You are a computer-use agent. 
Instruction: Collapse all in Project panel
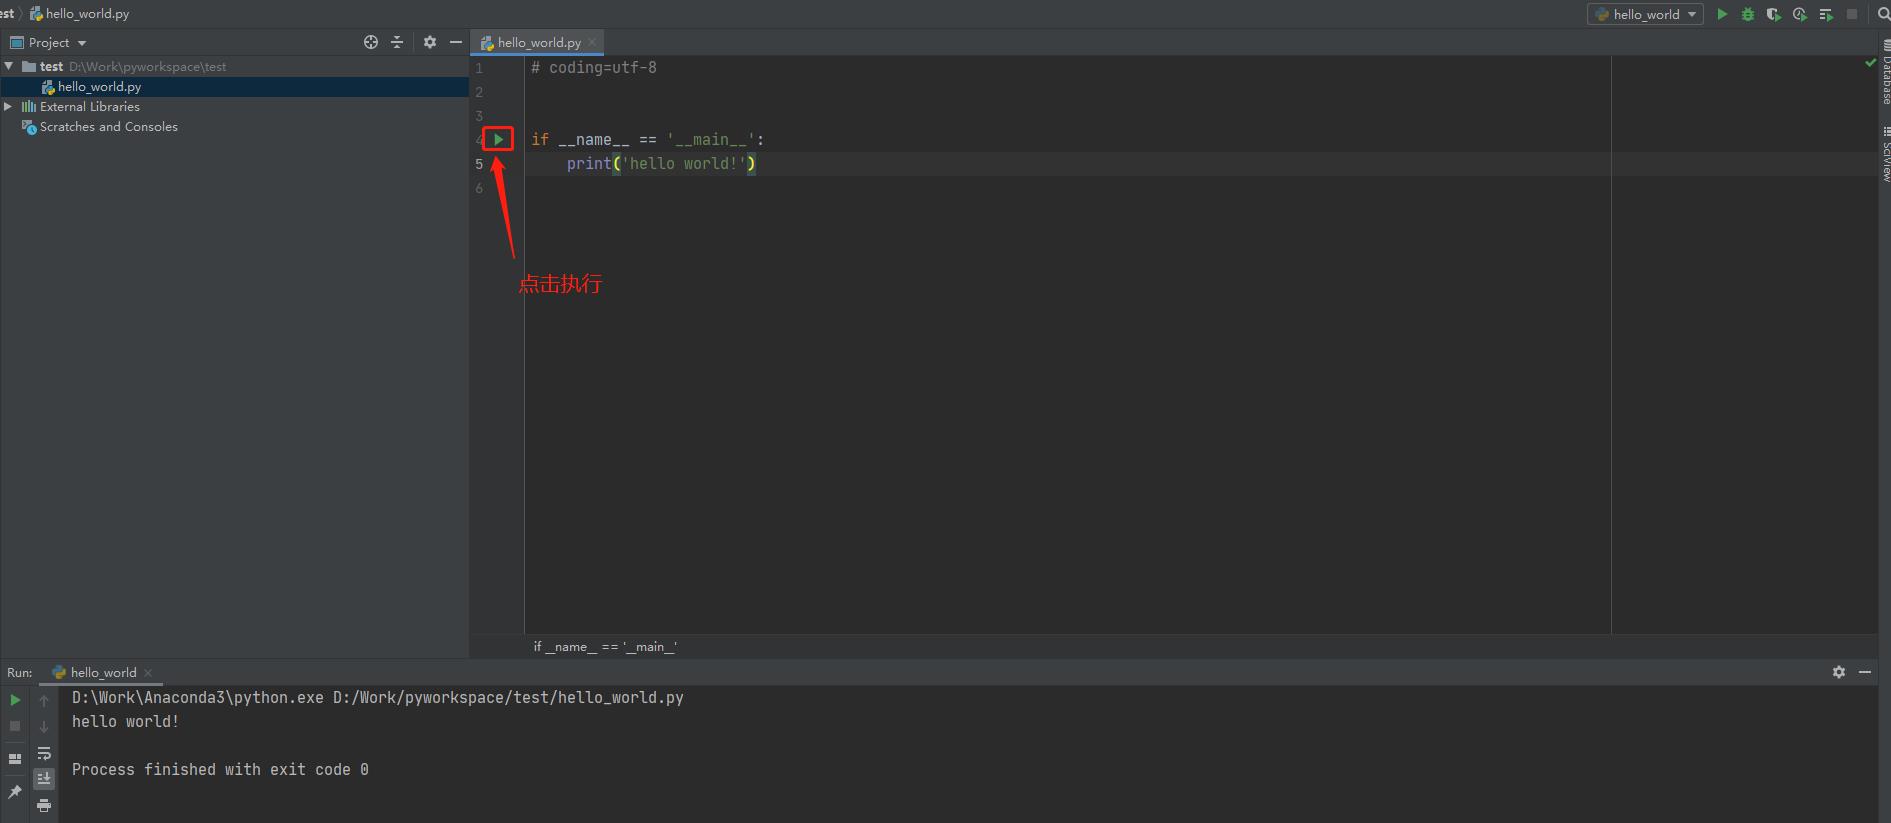click(x=397, y=42)
